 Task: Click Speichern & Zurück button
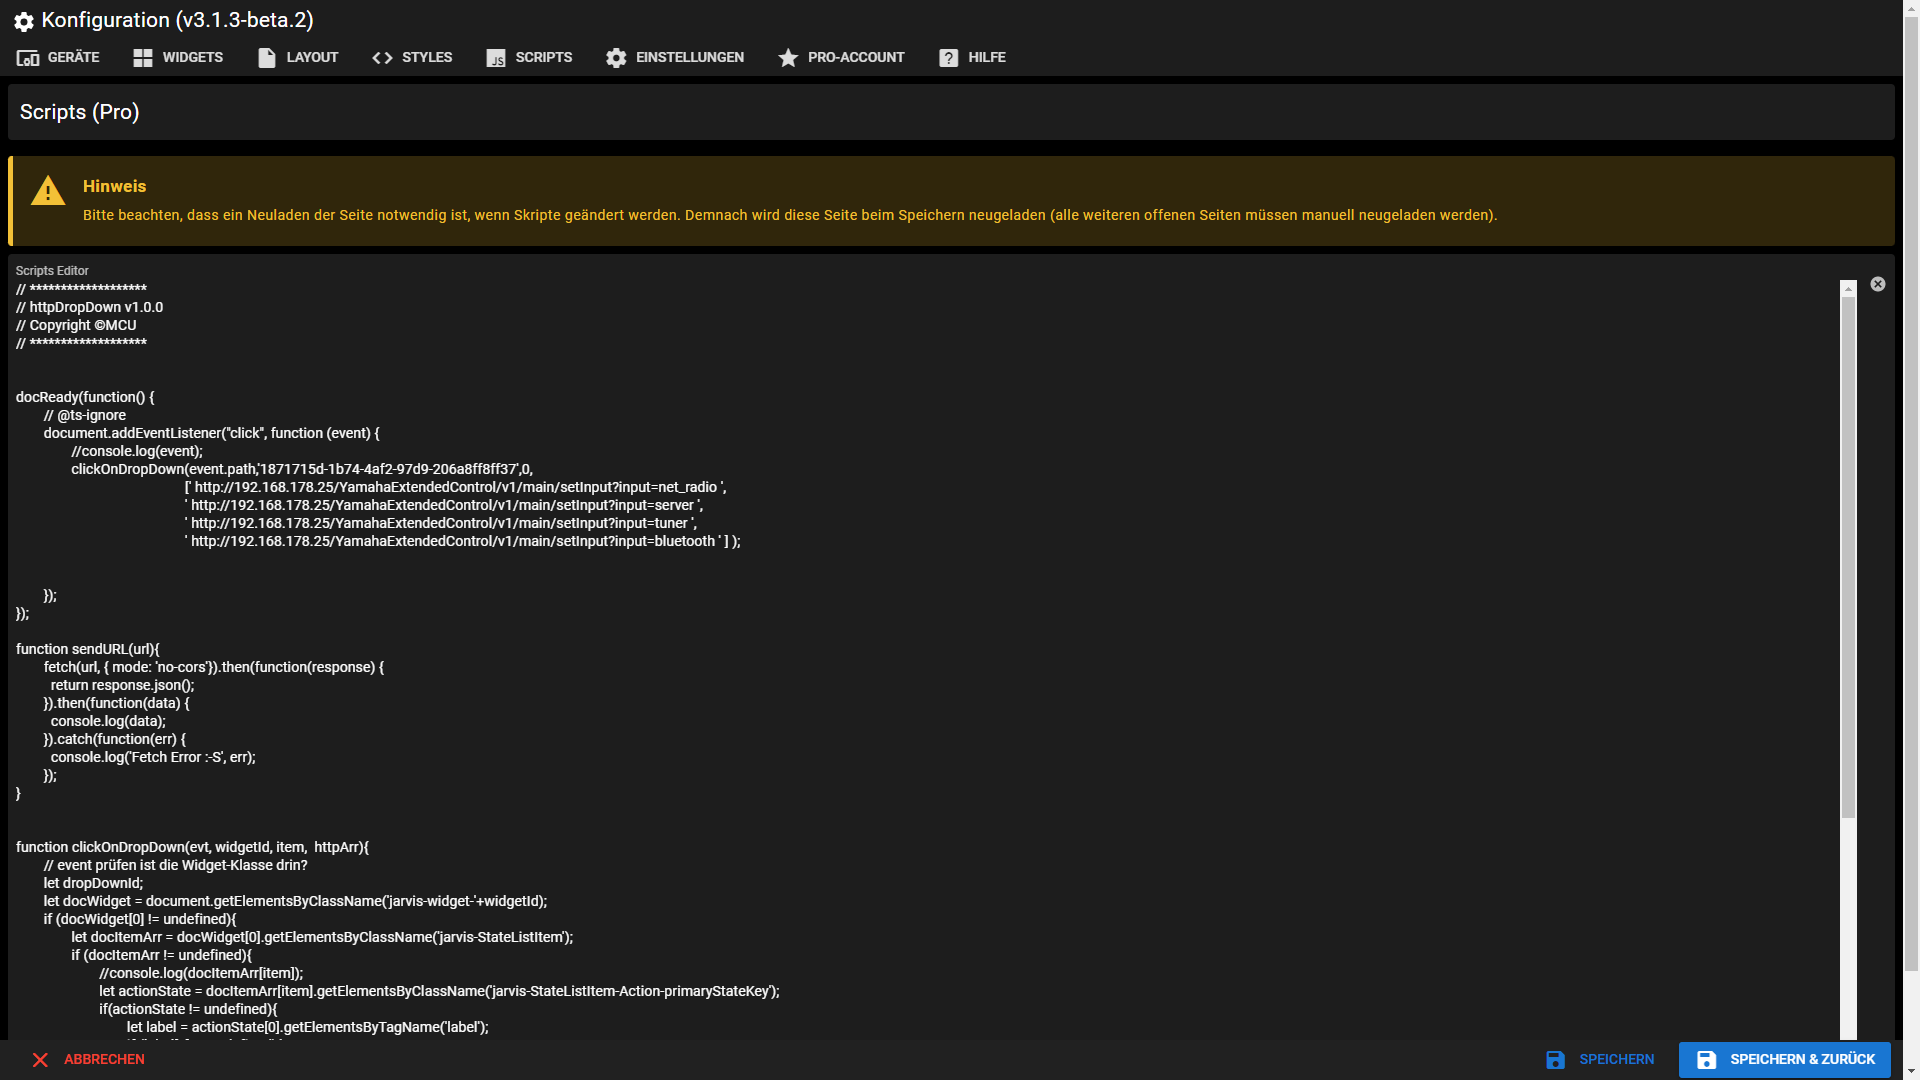coord(1785,1060)
